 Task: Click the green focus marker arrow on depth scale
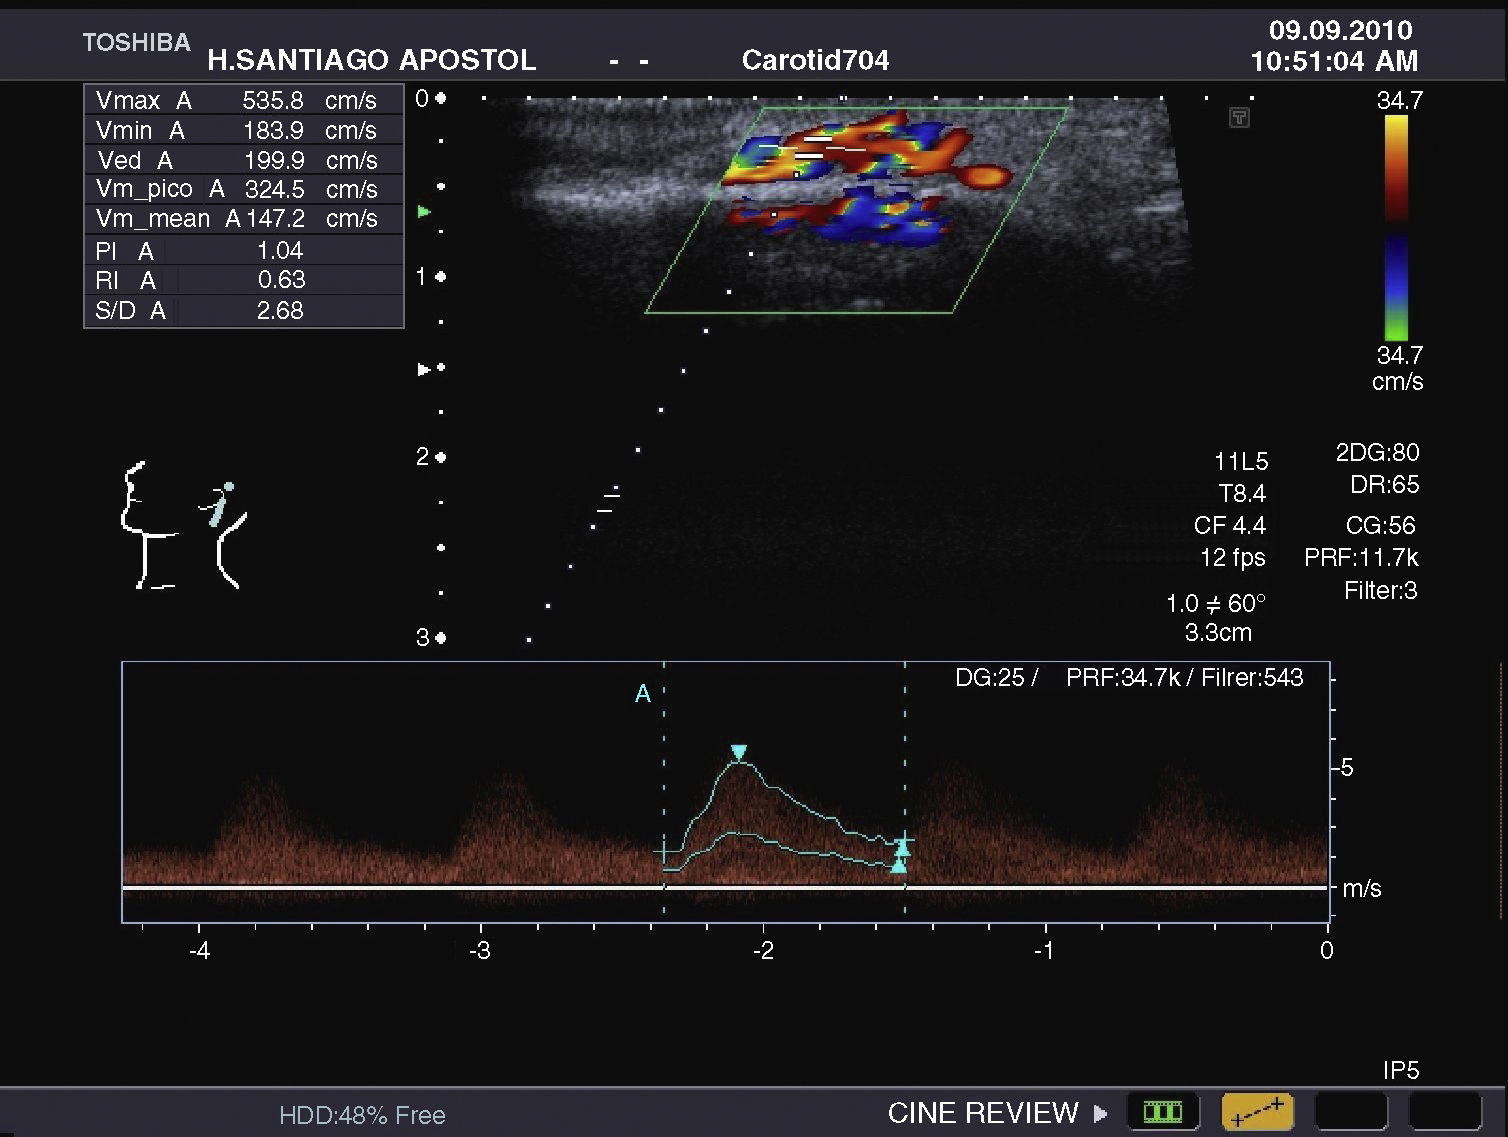pos(424,212)
